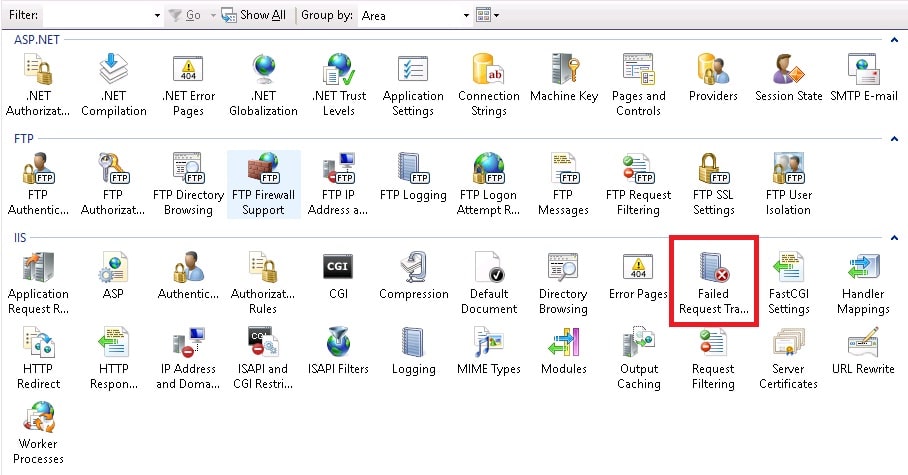Open IIS Directory Browsing feature

(563, 283)
